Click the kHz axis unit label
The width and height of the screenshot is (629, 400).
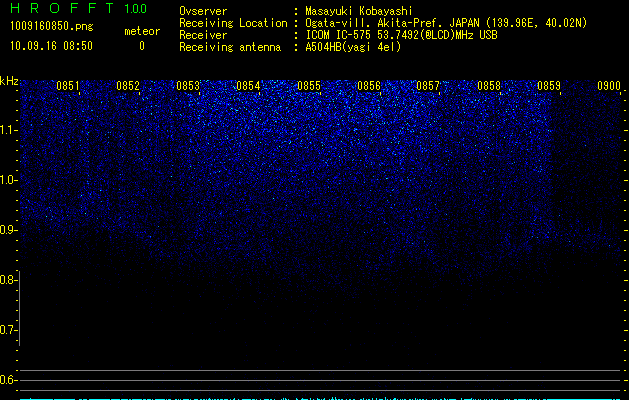tap(9, 81)
